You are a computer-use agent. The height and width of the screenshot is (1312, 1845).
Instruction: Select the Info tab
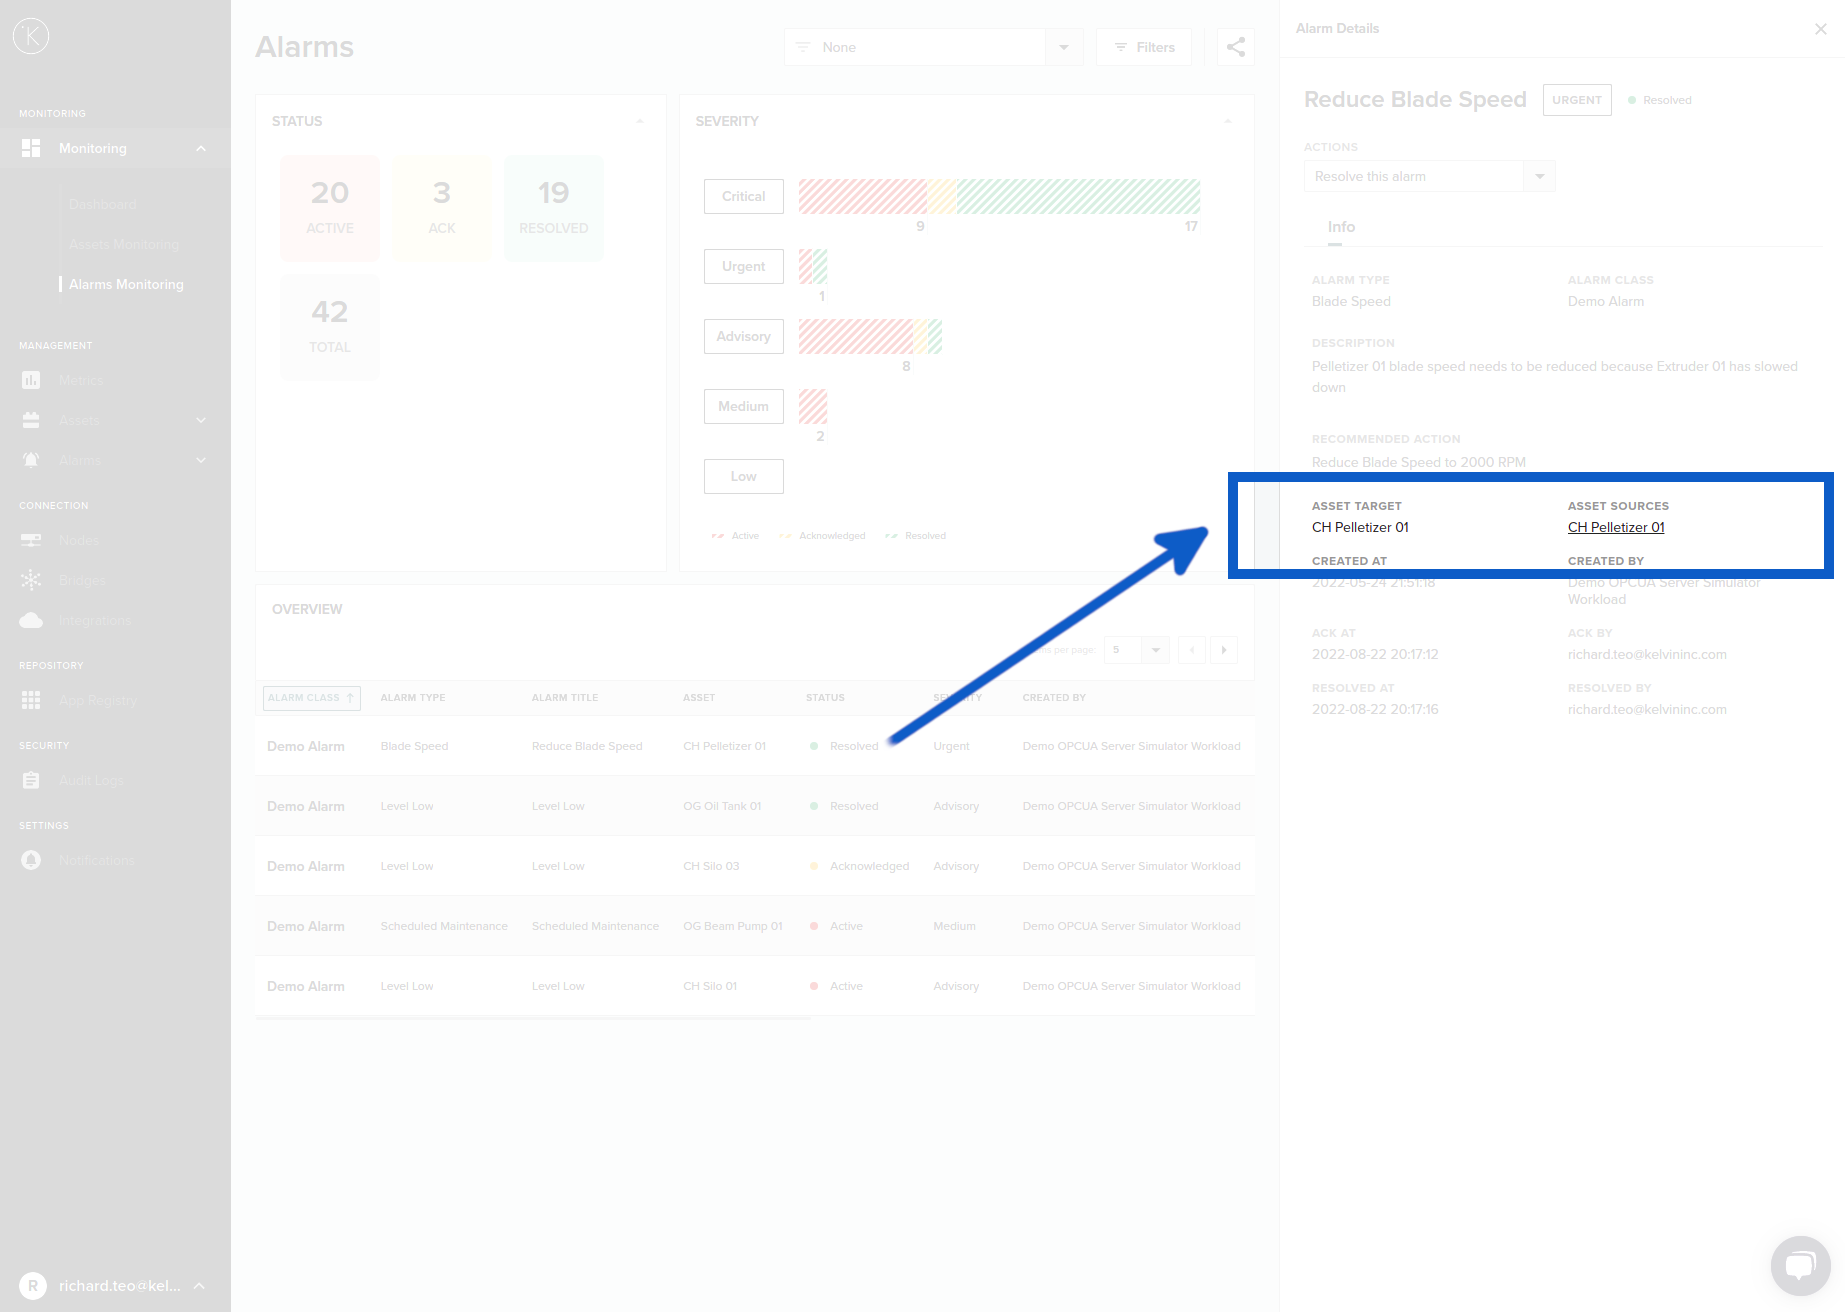coord(1341,227)
